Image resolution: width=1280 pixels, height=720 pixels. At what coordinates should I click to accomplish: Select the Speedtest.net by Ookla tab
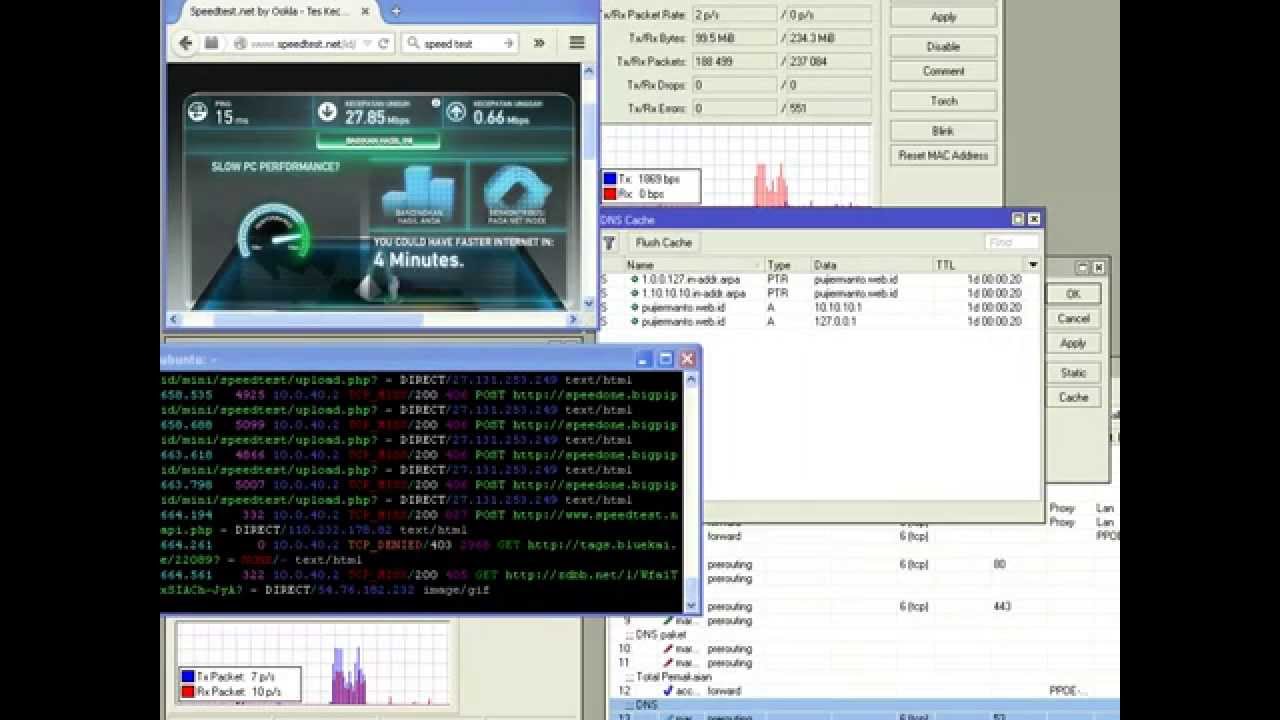270,12
